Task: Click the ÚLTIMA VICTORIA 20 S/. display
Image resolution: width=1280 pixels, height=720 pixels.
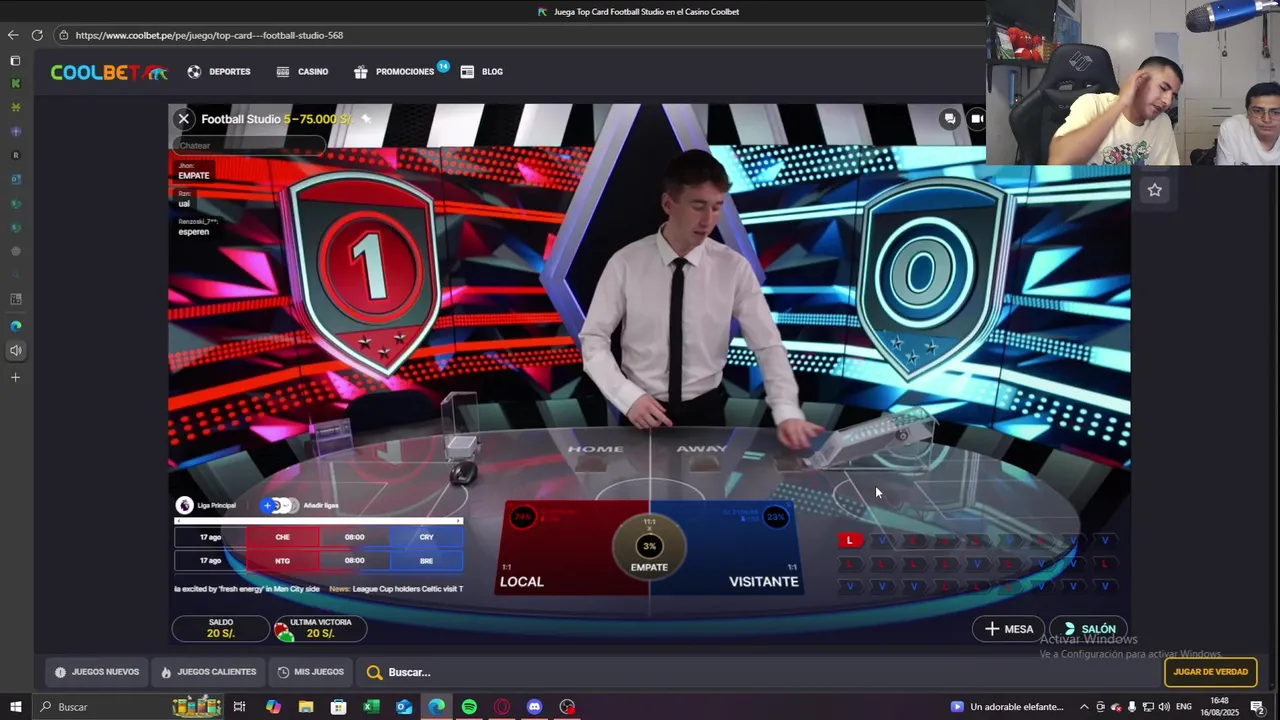Action: tap(320, 628)
